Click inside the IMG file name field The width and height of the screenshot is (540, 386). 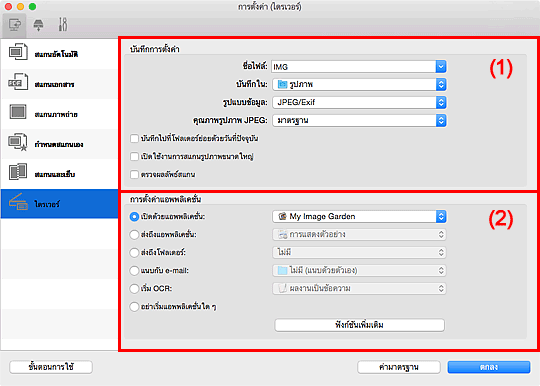click(353, 66)
